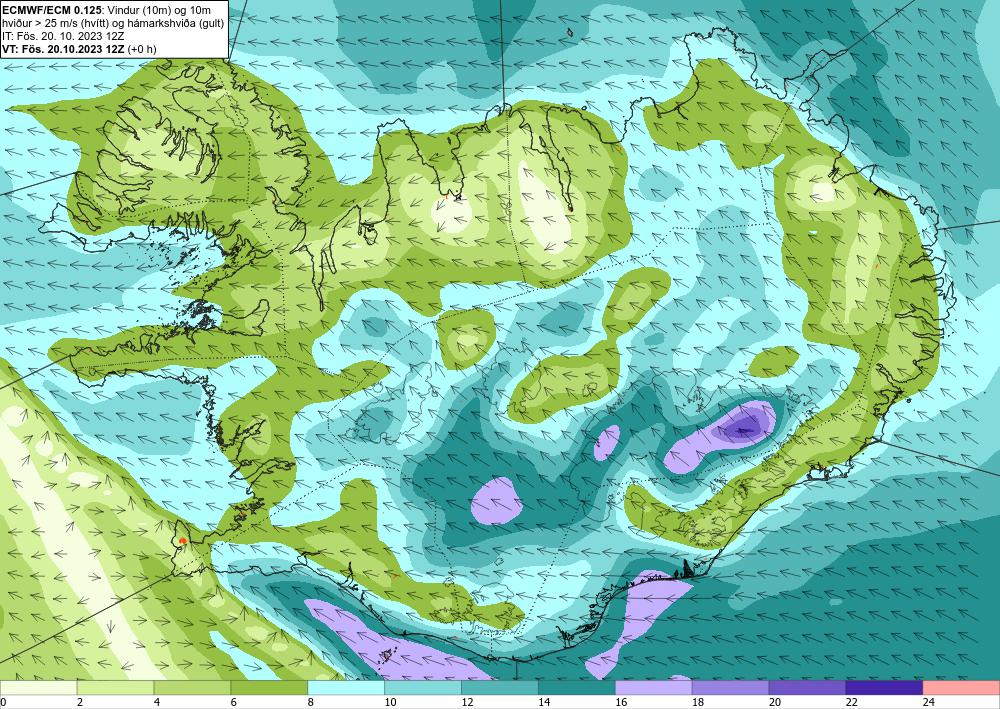Viewport: 1000px width, 709px height.
Task: Click the '2' label on the color scale
Action: point(80,703)
